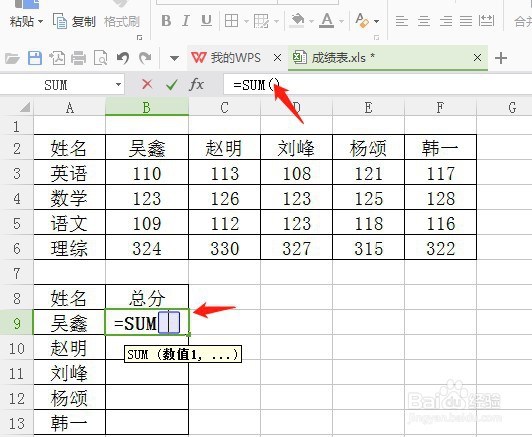Open the insert function fx dialog

197,84
